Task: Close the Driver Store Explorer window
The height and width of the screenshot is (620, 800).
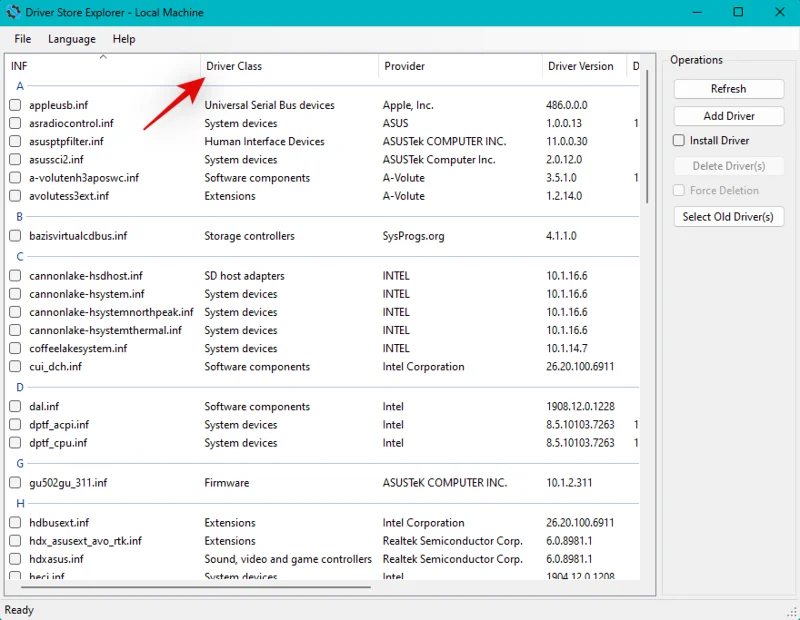Action: [782, 12]
